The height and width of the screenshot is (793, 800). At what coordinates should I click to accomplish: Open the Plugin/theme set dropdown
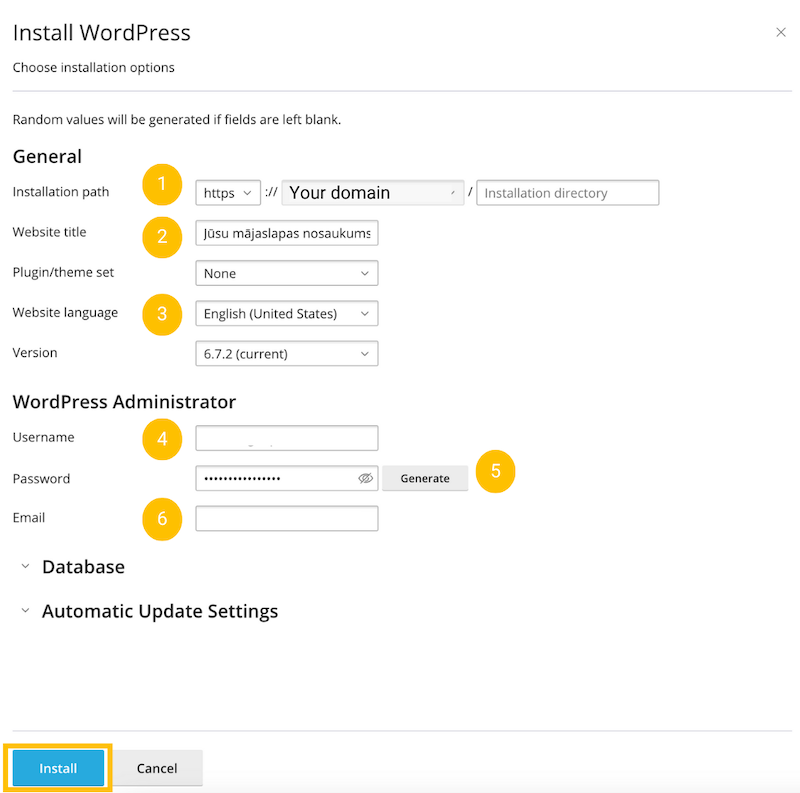pos(286,272)
